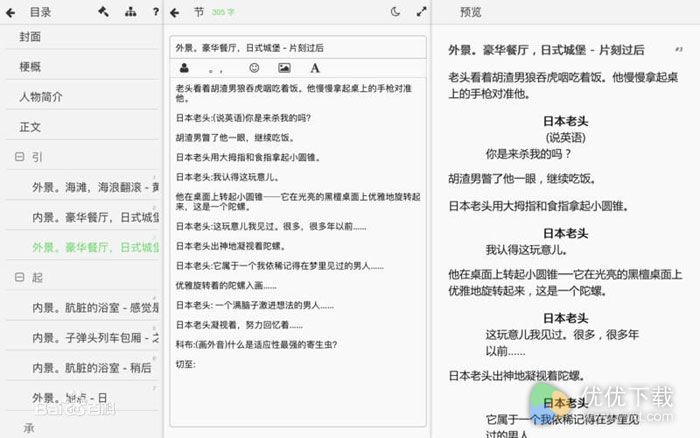Open the help question mark icon
700x438 pixels.
click(x=155, y=12)
